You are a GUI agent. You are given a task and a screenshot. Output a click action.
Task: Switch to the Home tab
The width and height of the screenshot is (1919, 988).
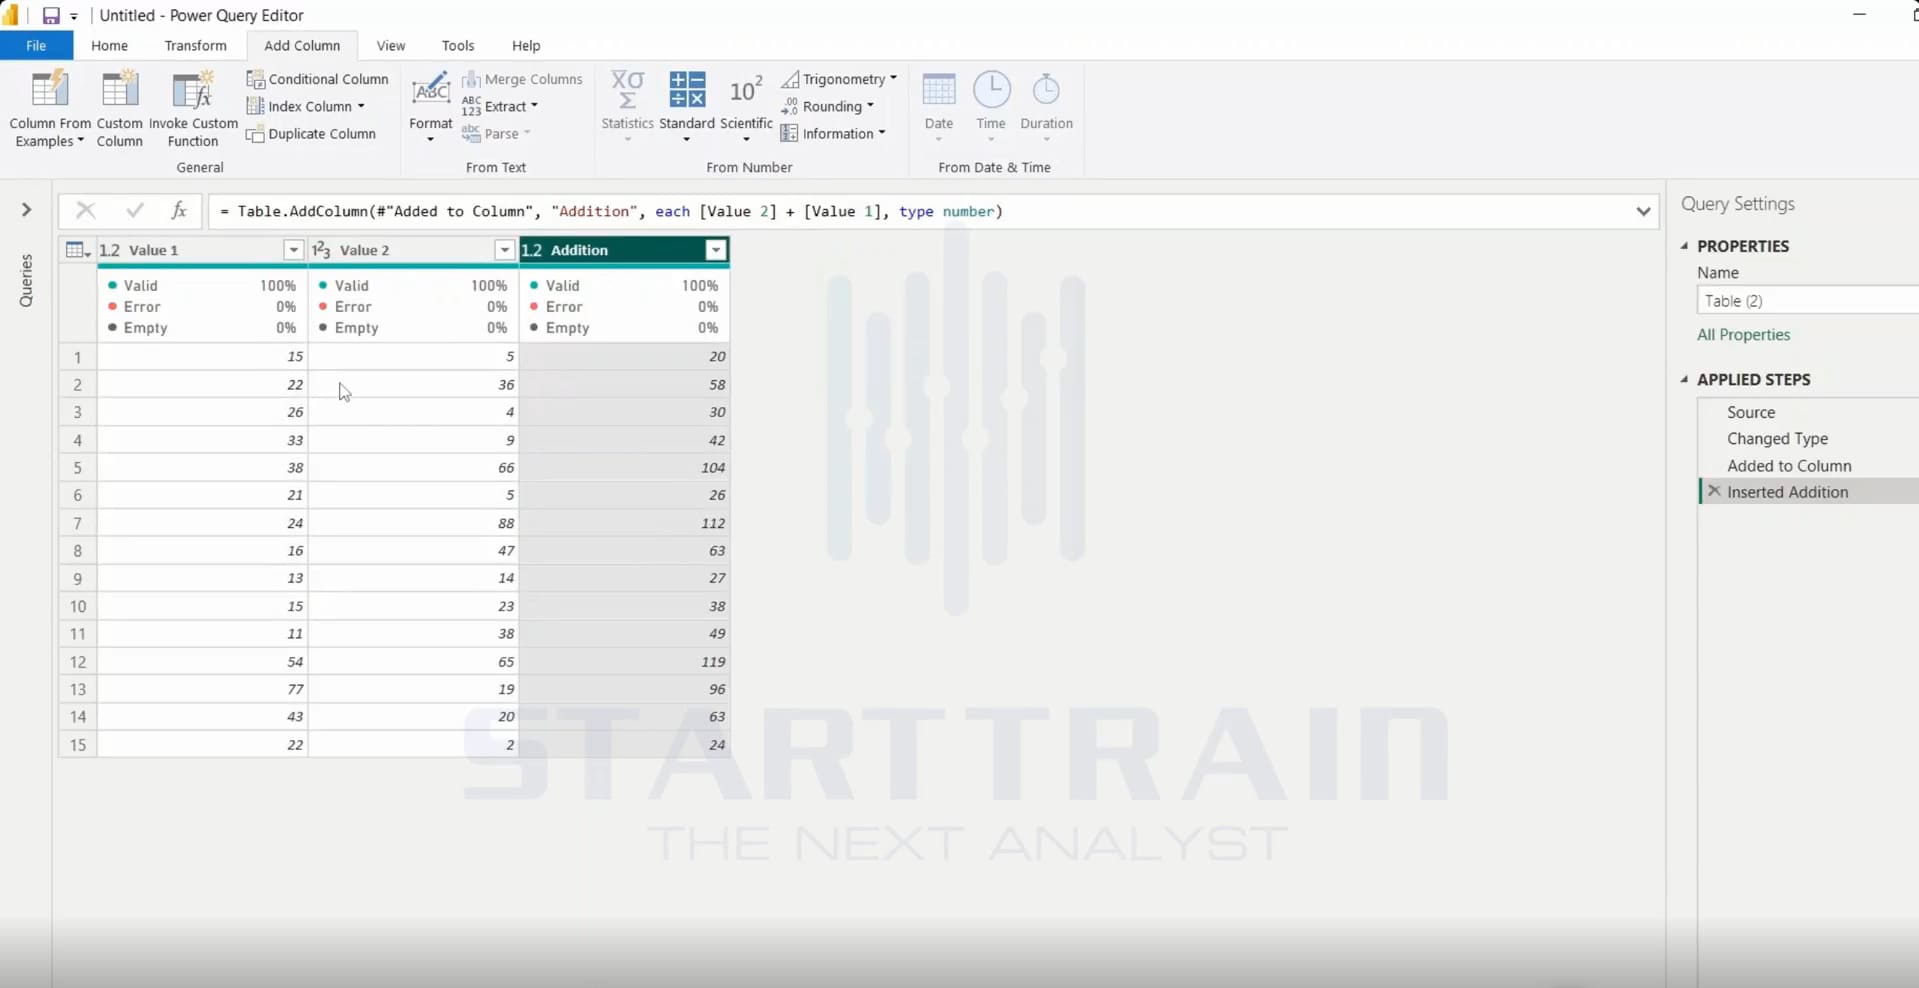[x=109, y=45]
